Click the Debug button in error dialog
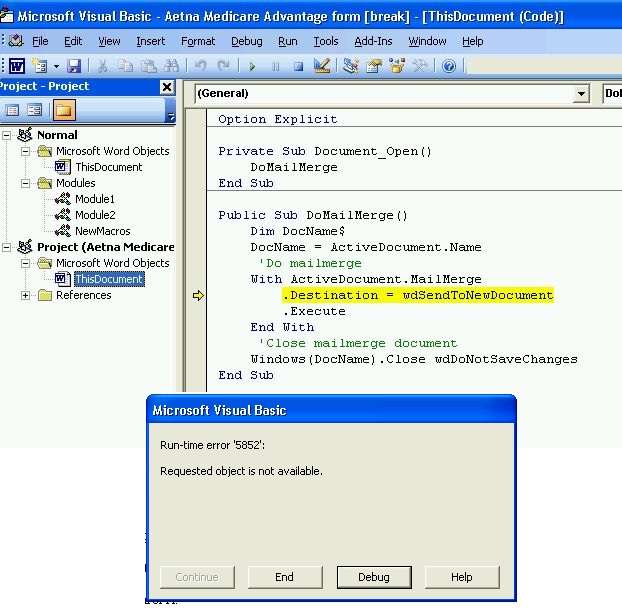This screenshot has width=622, height=609. pyautogui.click(x=374, y=577)
